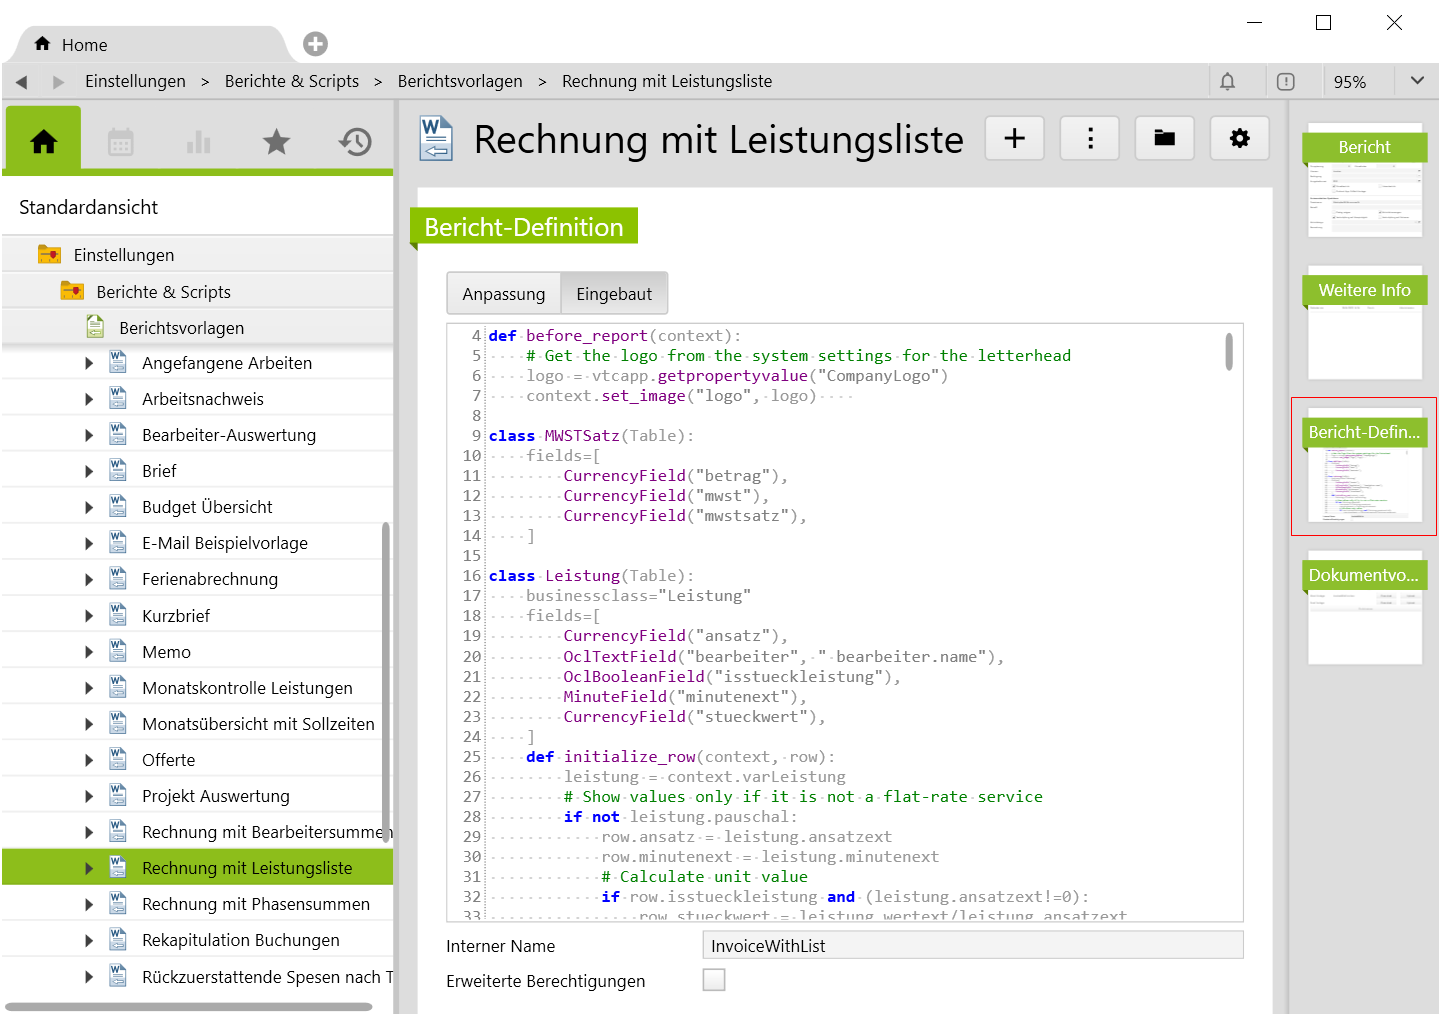The height and width of the screenshot is (1016, 1440).
Task: Open the history clock icon
Action: point(354,142)
